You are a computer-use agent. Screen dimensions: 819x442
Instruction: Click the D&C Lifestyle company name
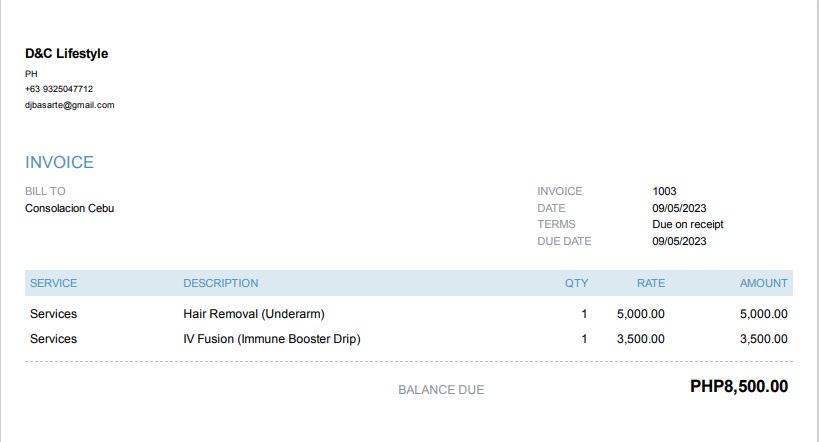click(66, 54)
